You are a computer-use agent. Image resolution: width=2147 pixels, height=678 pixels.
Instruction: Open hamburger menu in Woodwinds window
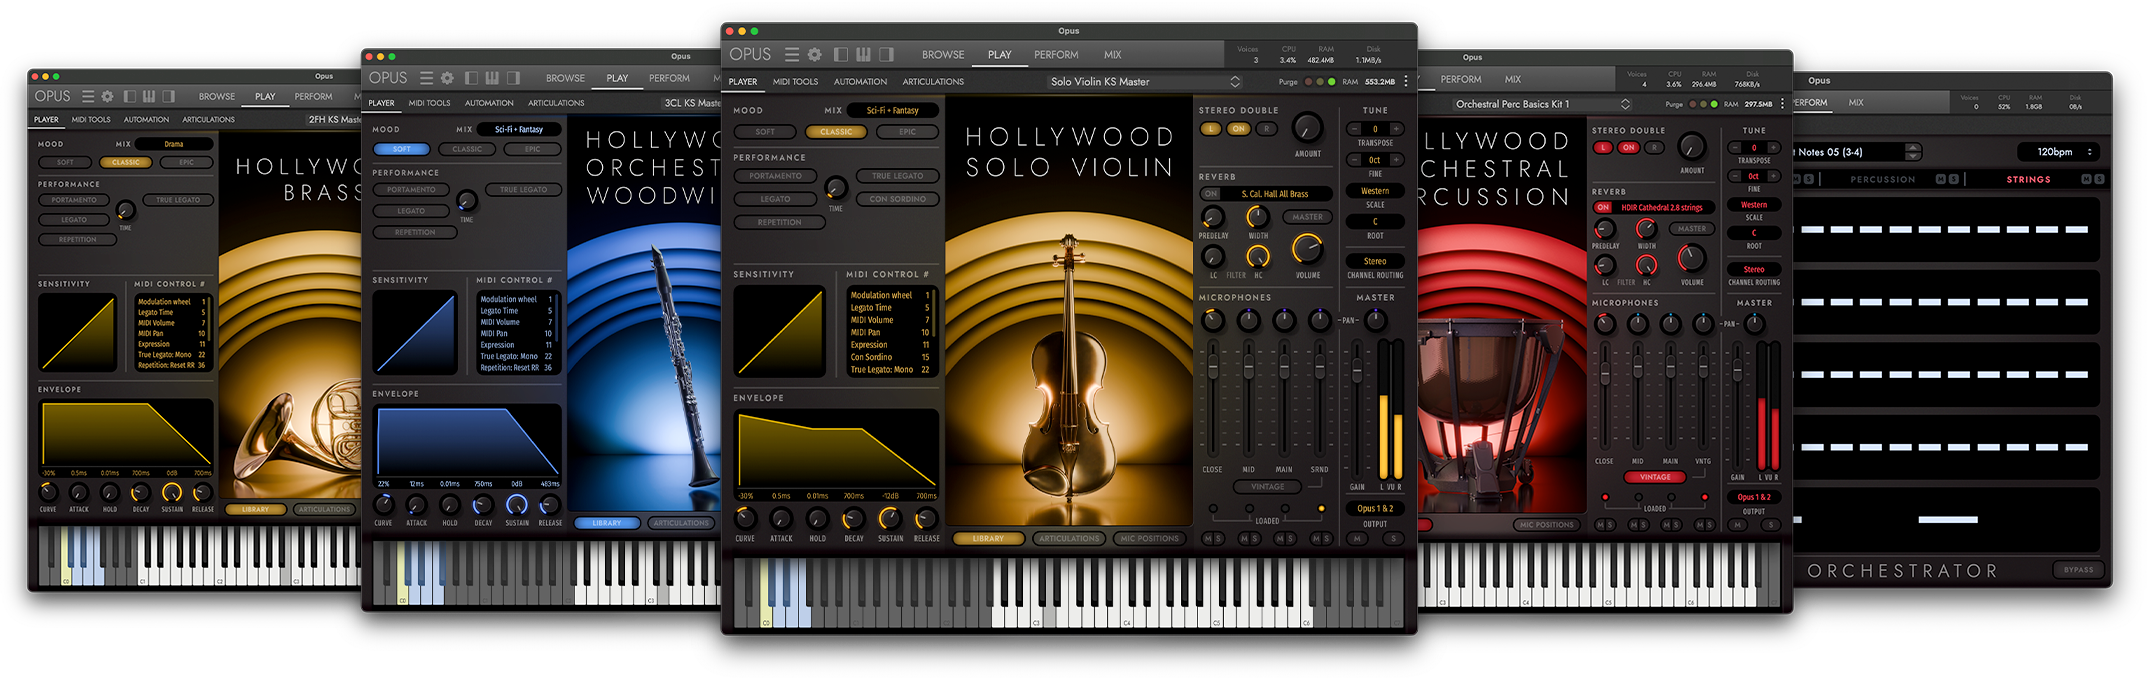point(426,78)
